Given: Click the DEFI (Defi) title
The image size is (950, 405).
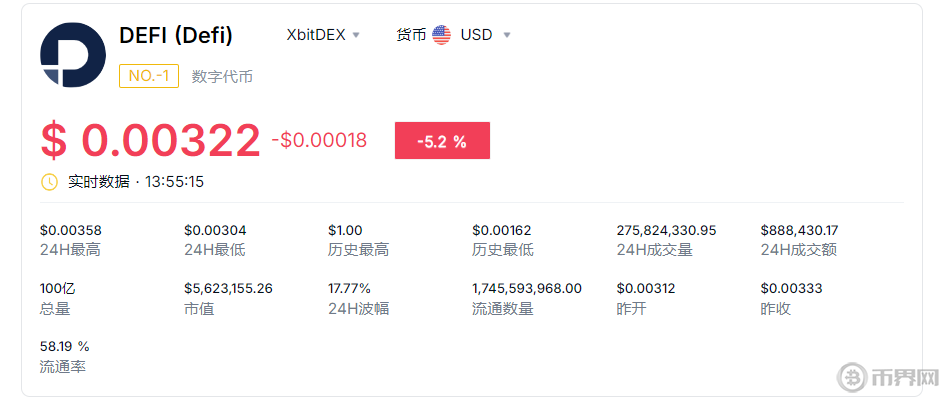Looking at the screenshot, I should [176, 35].
